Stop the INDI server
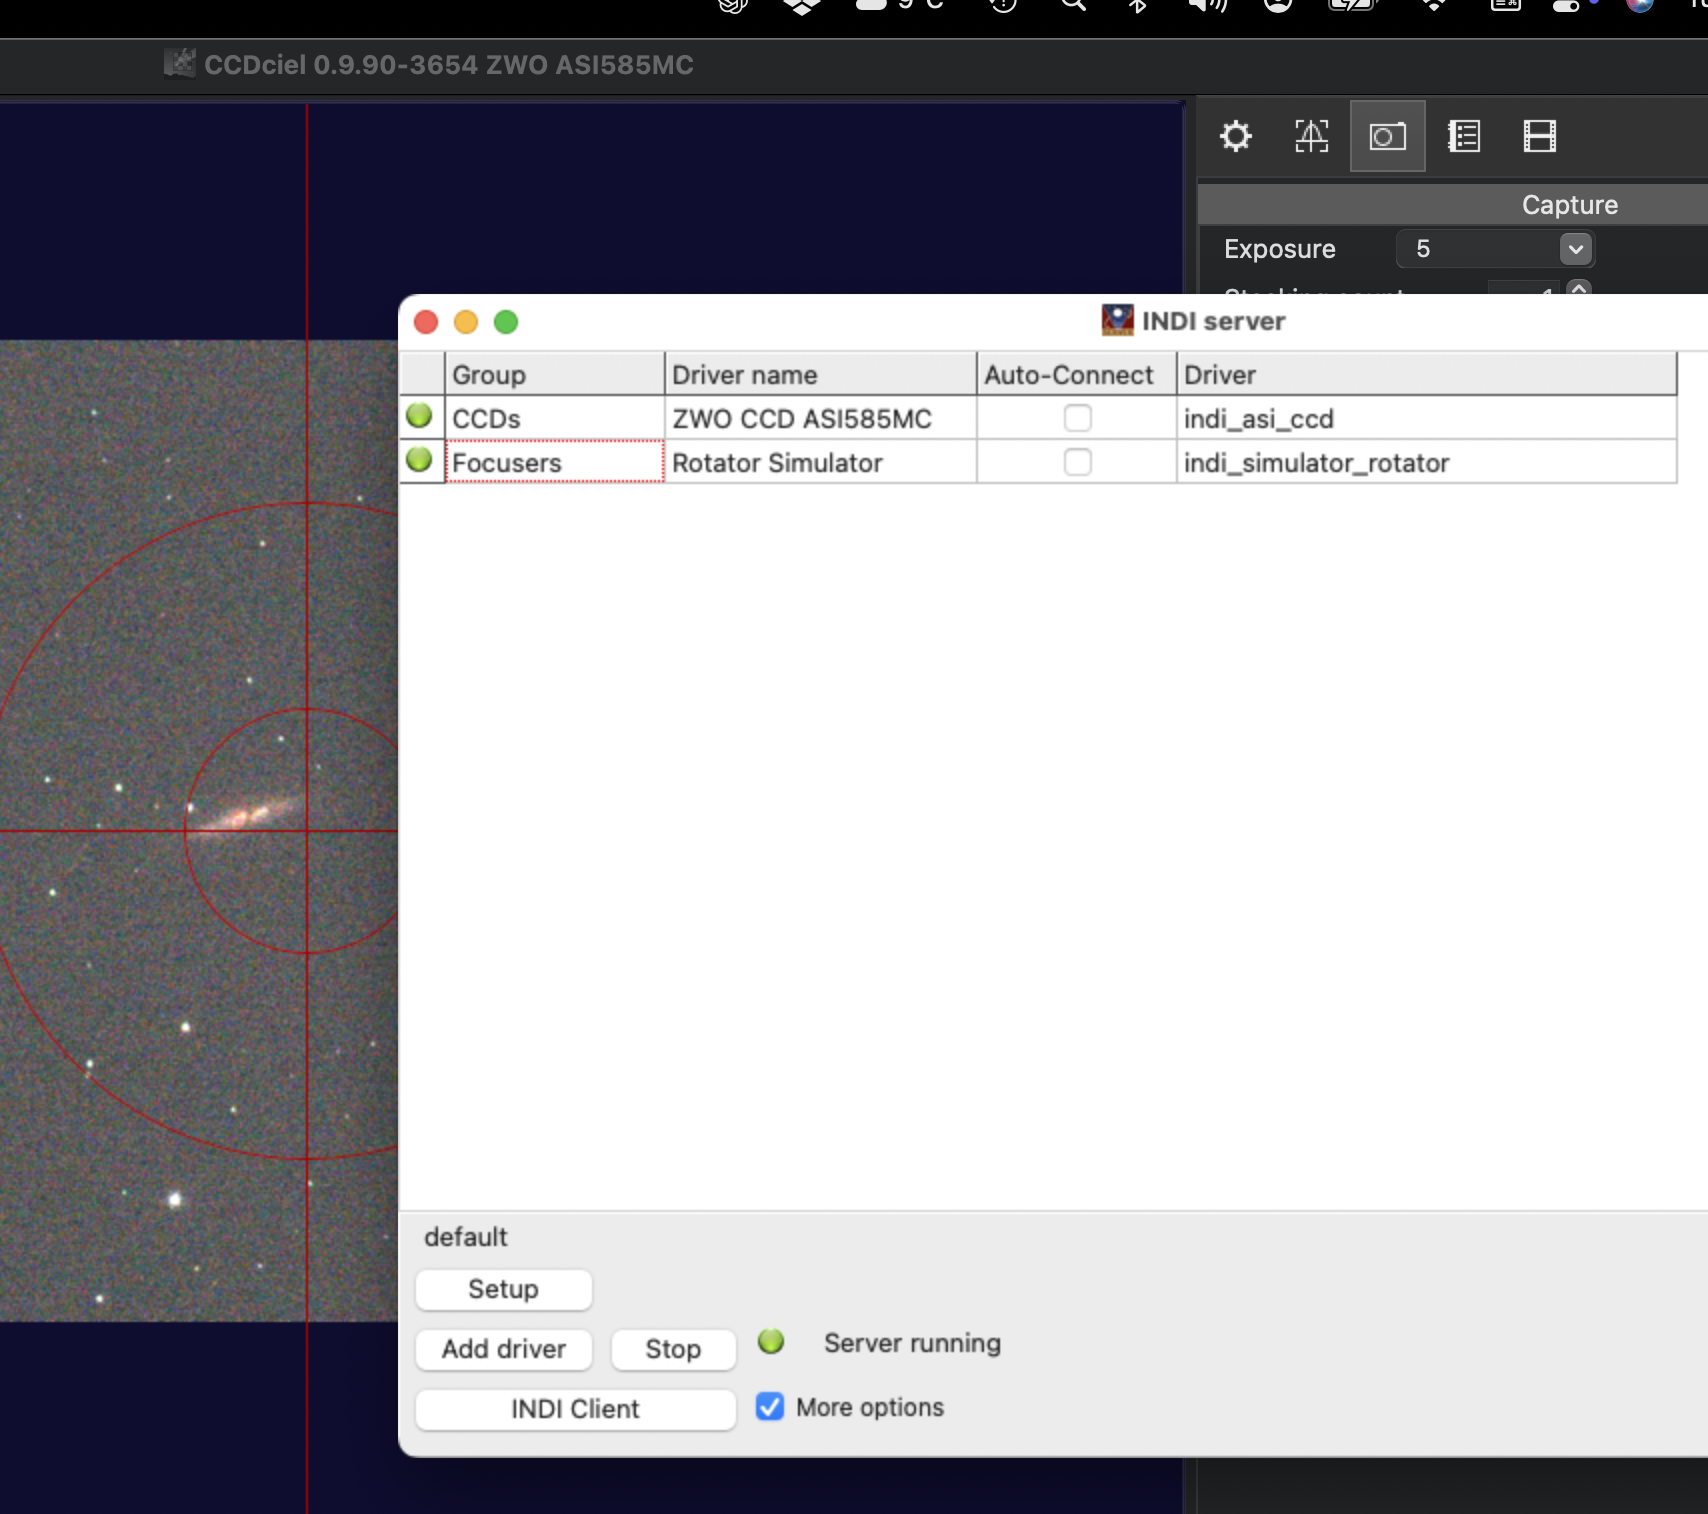 click(673, 1349)
